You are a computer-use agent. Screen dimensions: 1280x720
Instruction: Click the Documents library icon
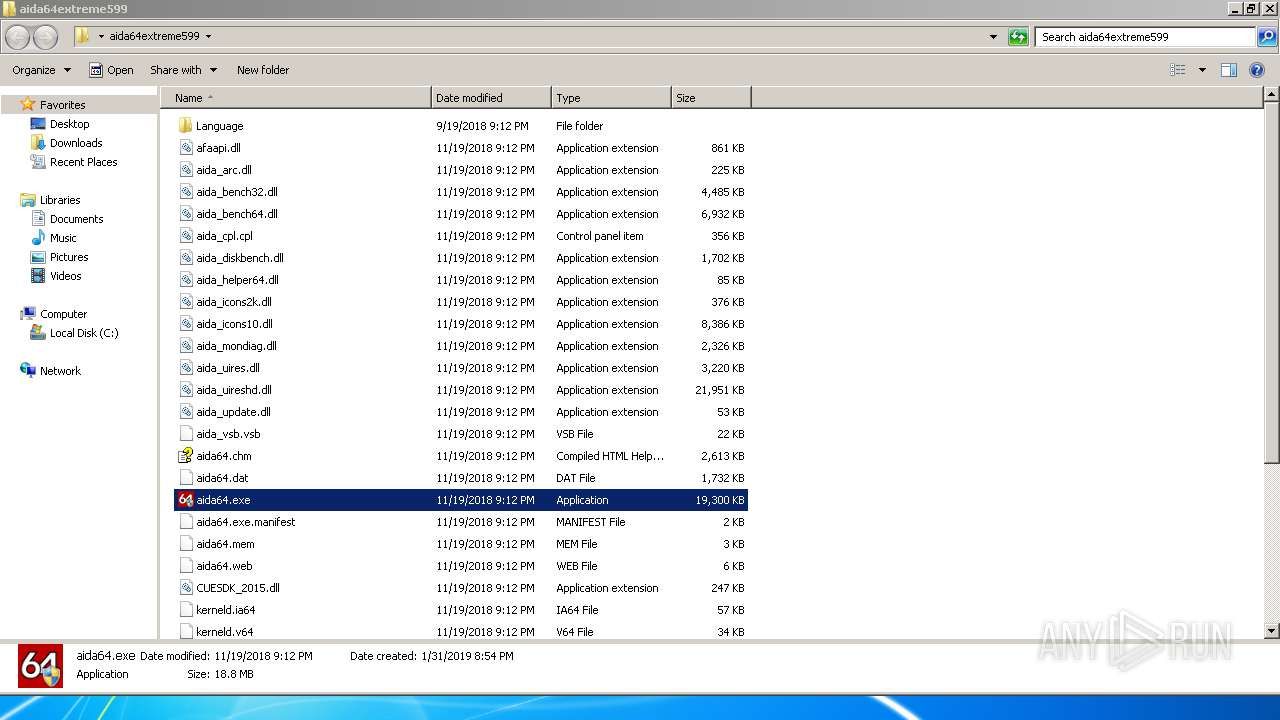(x=38, y=219)
